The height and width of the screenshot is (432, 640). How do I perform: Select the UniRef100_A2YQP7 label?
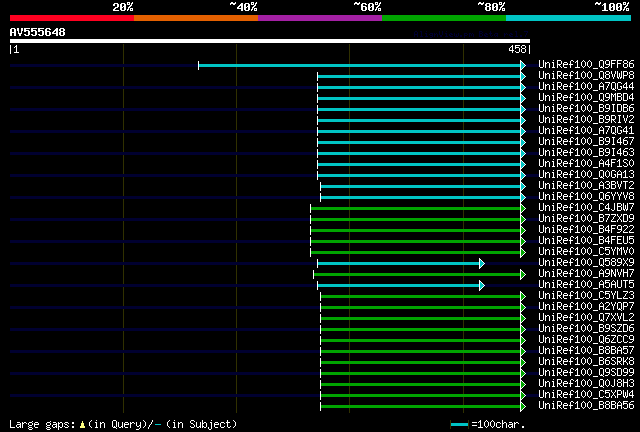586,307
